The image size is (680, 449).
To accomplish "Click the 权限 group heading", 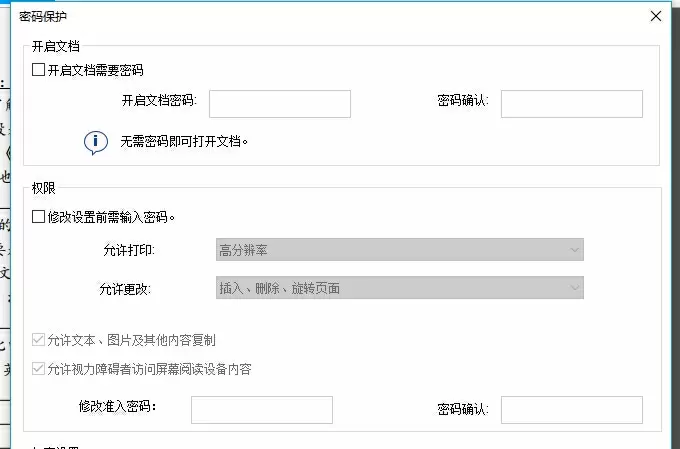I will click(44, 188).
